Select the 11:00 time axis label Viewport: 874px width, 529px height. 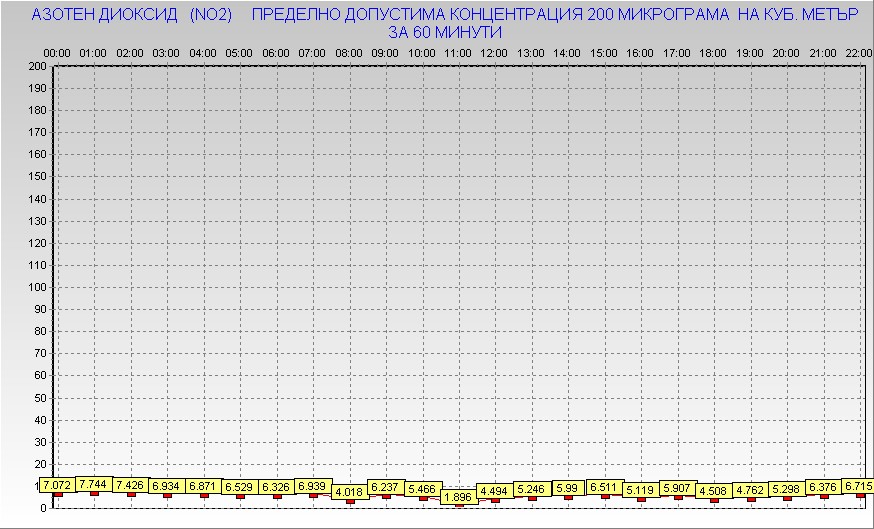pos(458,52)
